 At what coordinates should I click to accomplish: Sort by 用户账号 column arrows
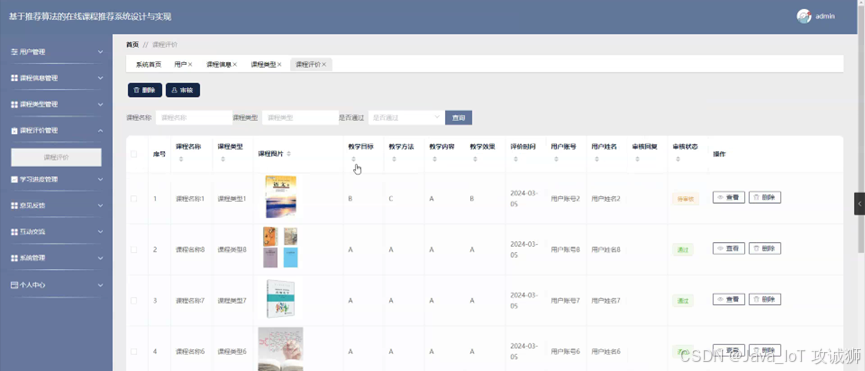tap(556, 159)
